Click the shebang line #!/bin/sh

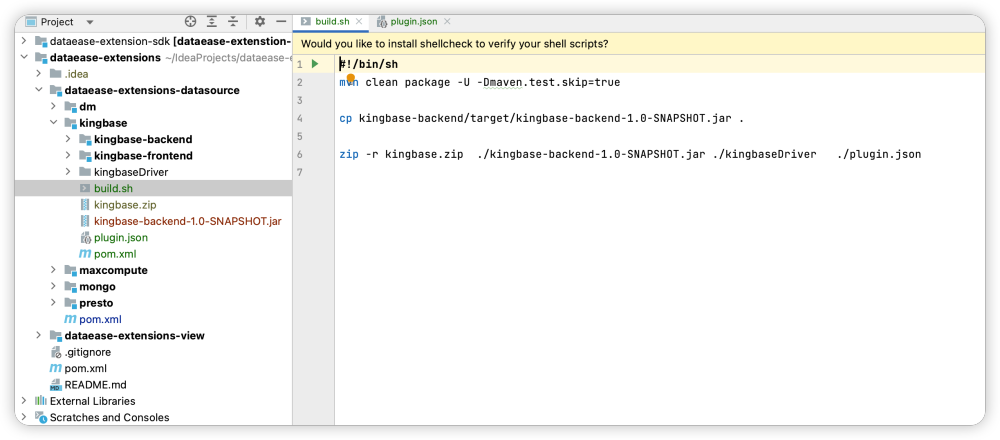(x=369, y=64)
